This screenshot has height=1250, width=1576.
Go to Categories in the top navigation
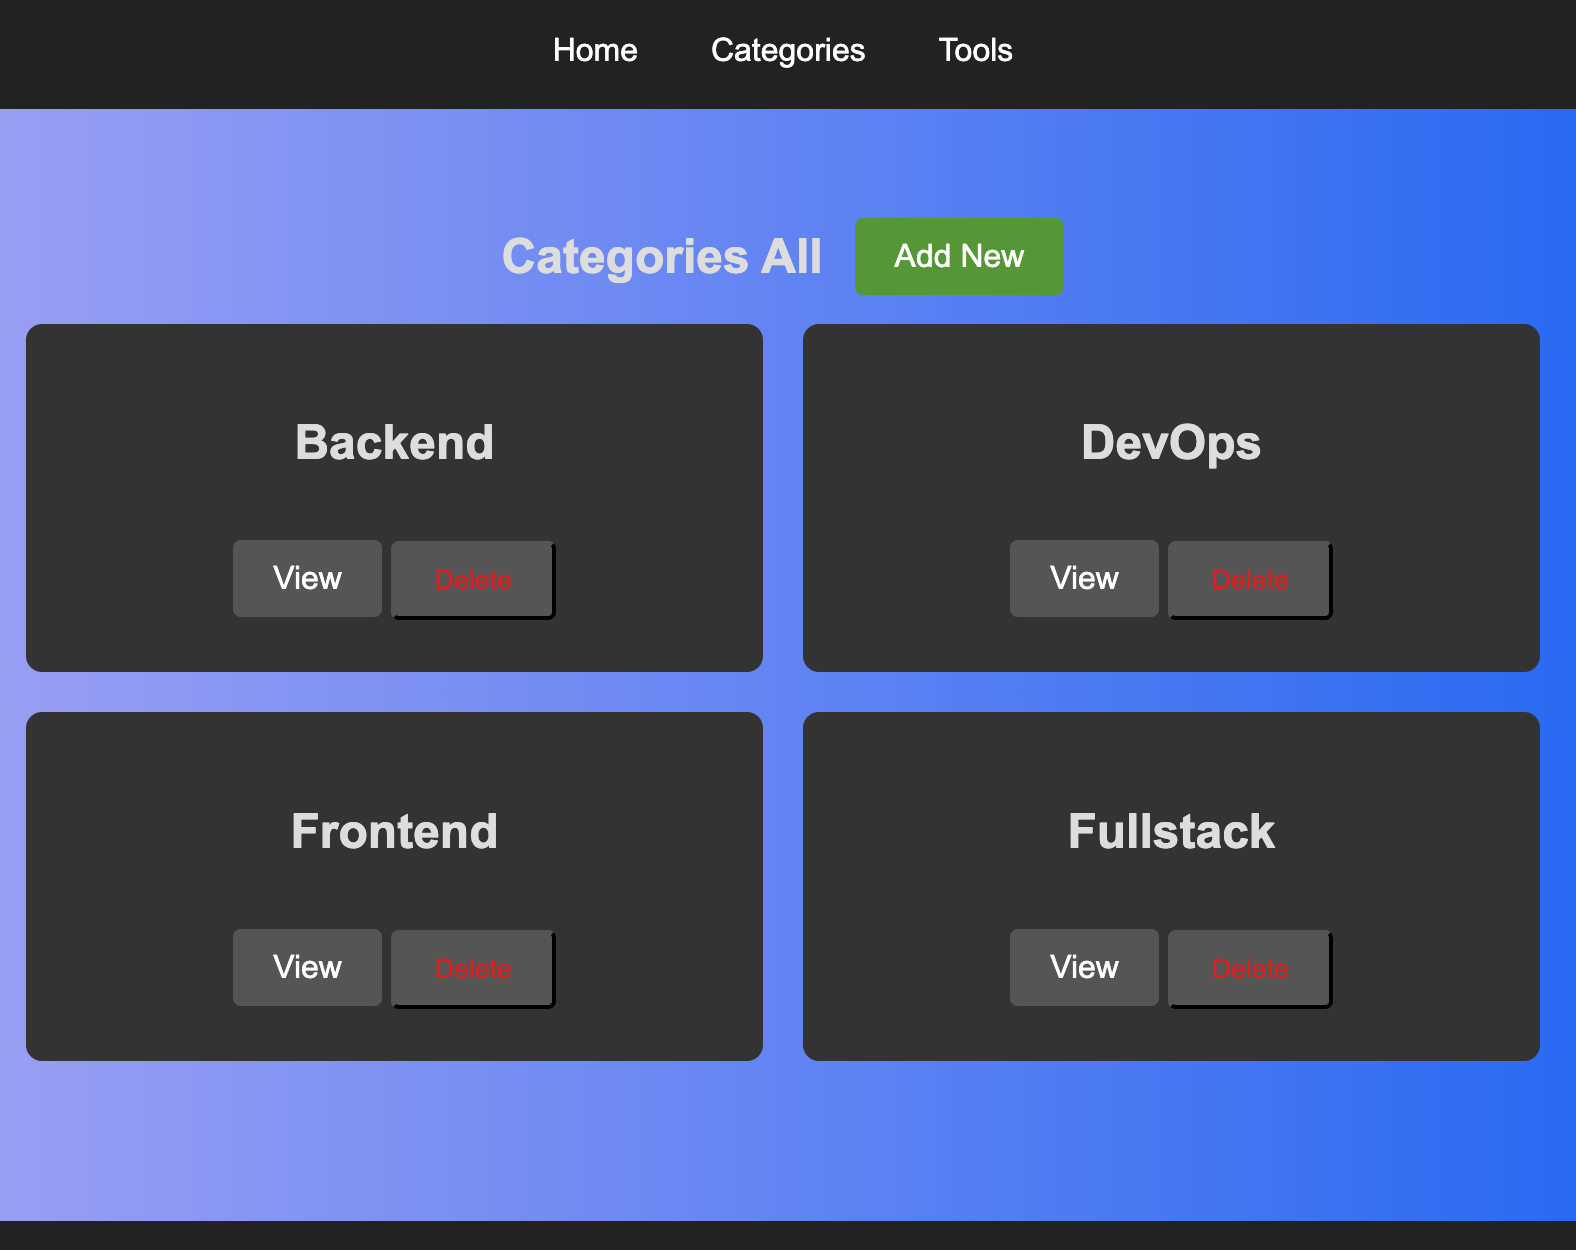[x=787, y=50]
